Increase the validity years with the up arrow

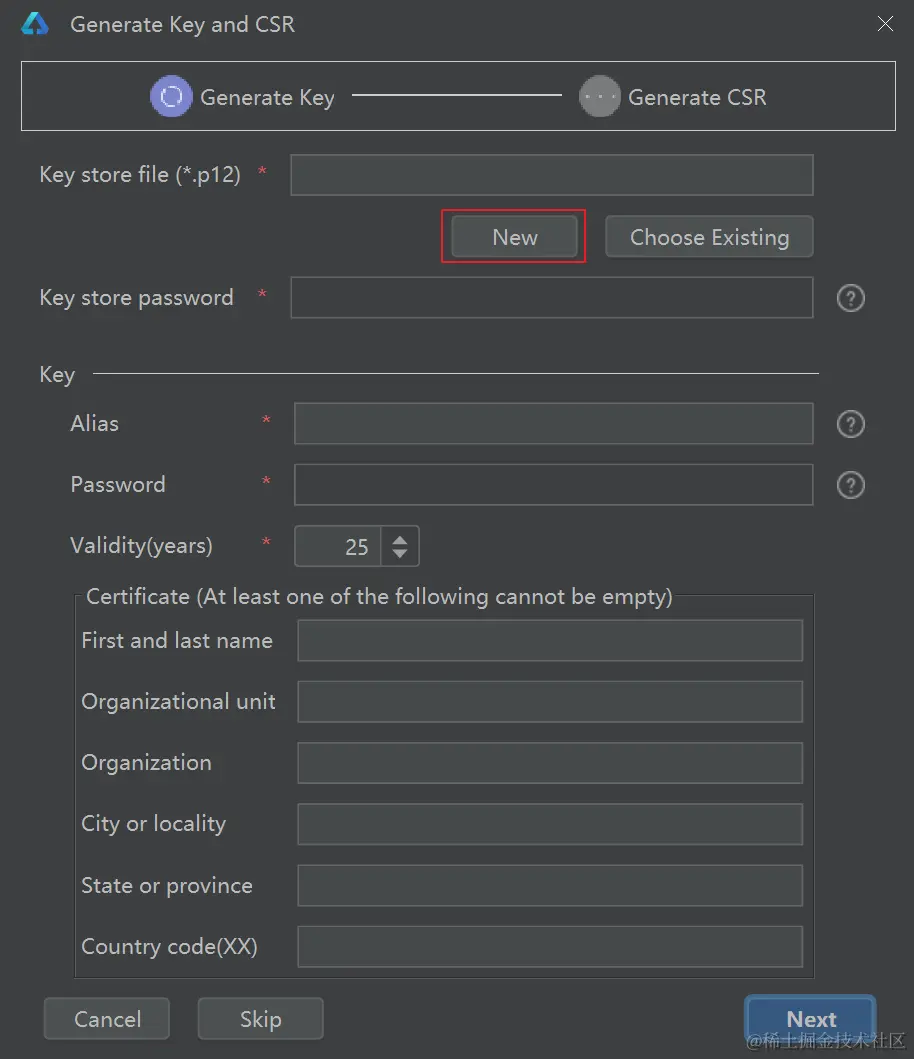point(400,540)
